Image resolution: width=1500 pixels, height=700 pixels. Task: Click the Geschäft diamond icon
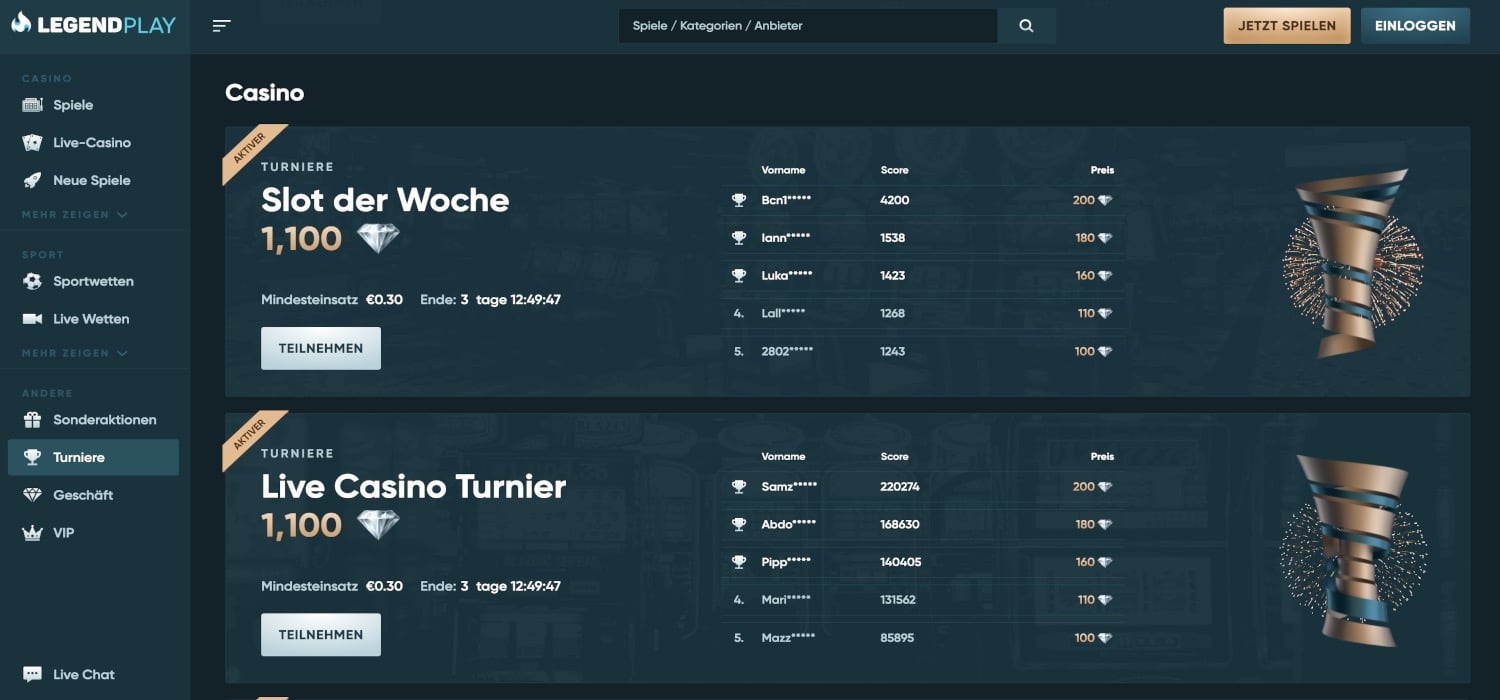point(33,495)
